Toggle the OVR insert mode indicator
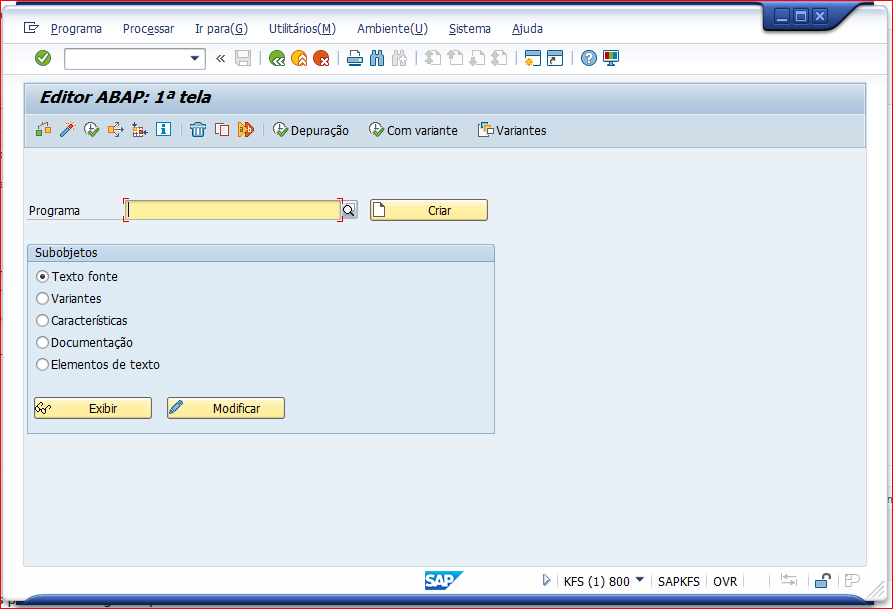The width and height of the screenshot is (893, 609). tap(725, 581)
